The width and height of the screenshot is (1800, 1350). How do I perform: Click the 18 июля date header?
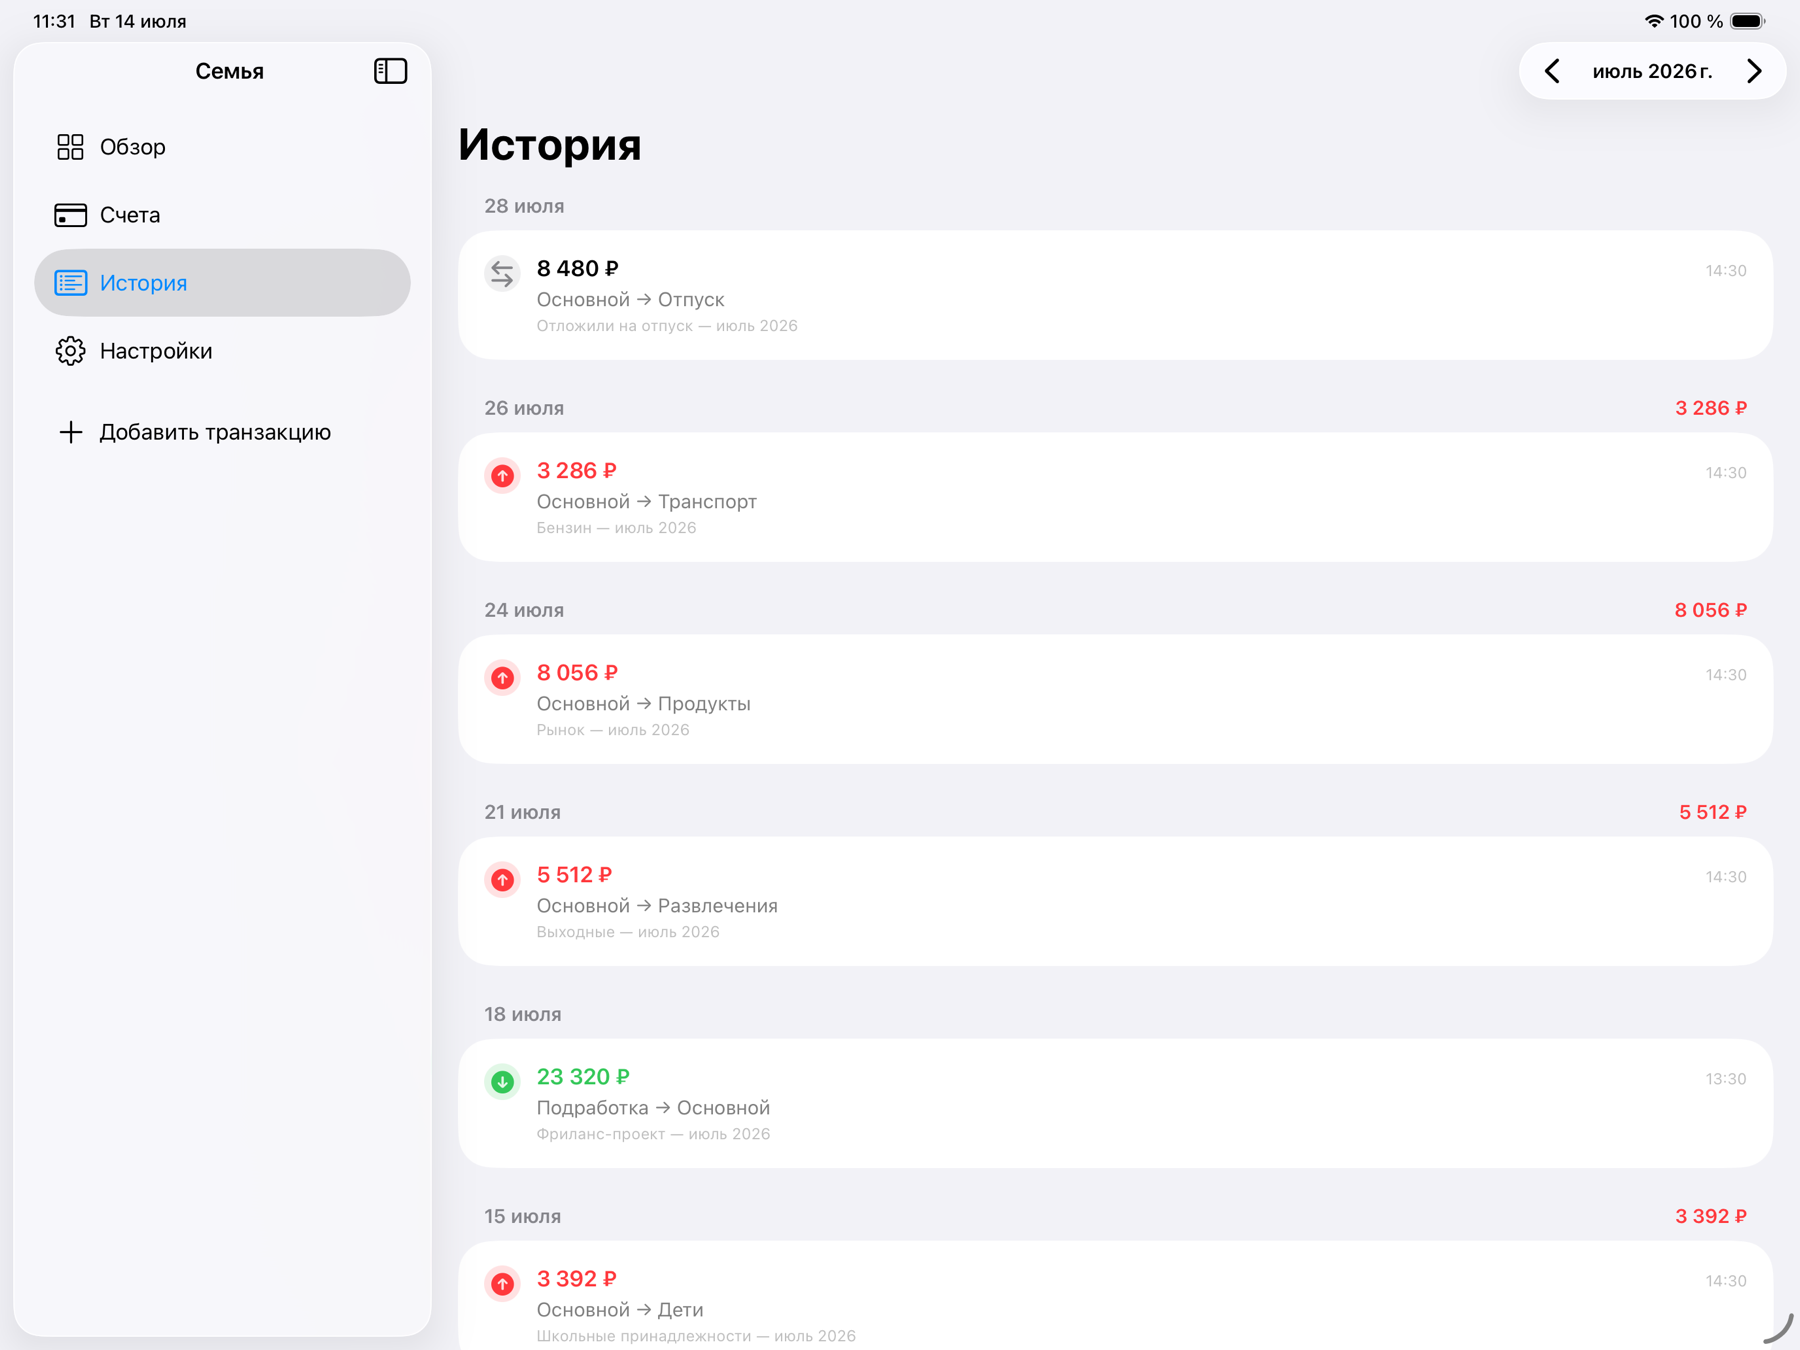(522, 1014)
